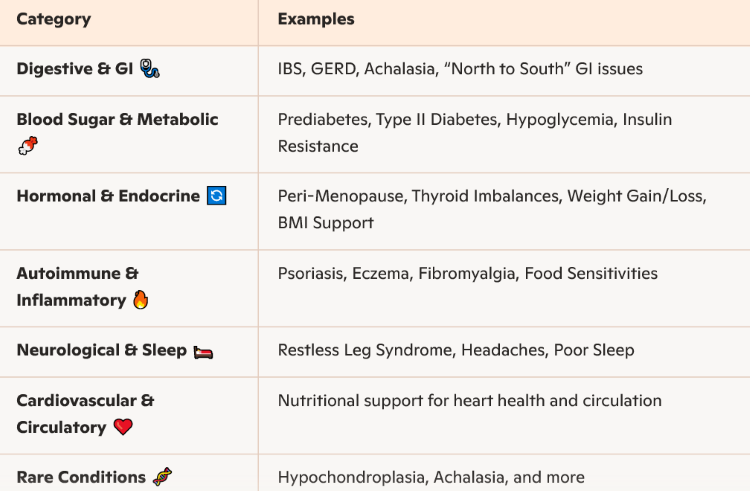Select the Hormonal & Endocrine label
This screenshot has width=750, height=491.
pos(108,196)
